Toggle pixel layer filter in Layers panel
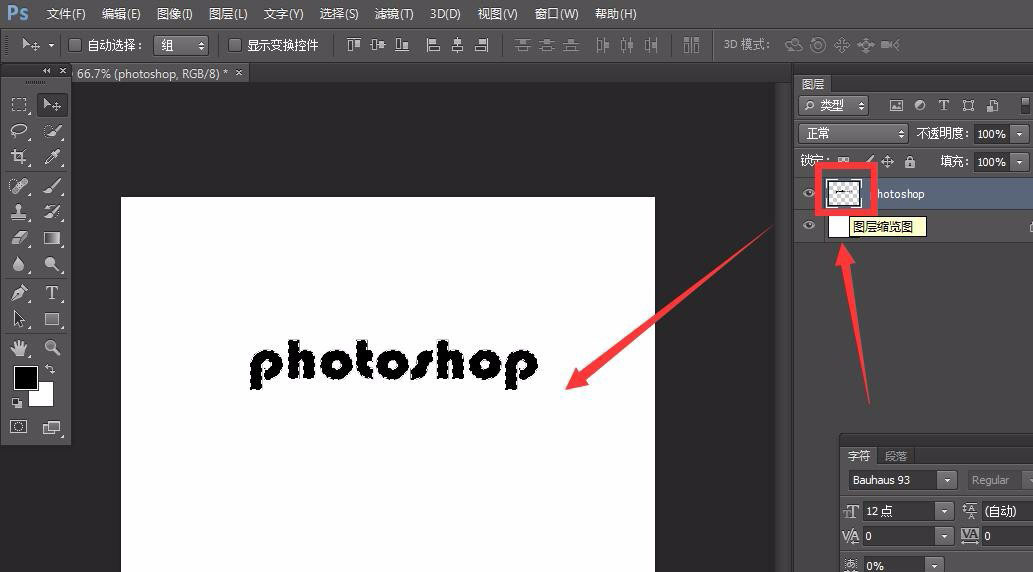 click(x=896, y=105)
